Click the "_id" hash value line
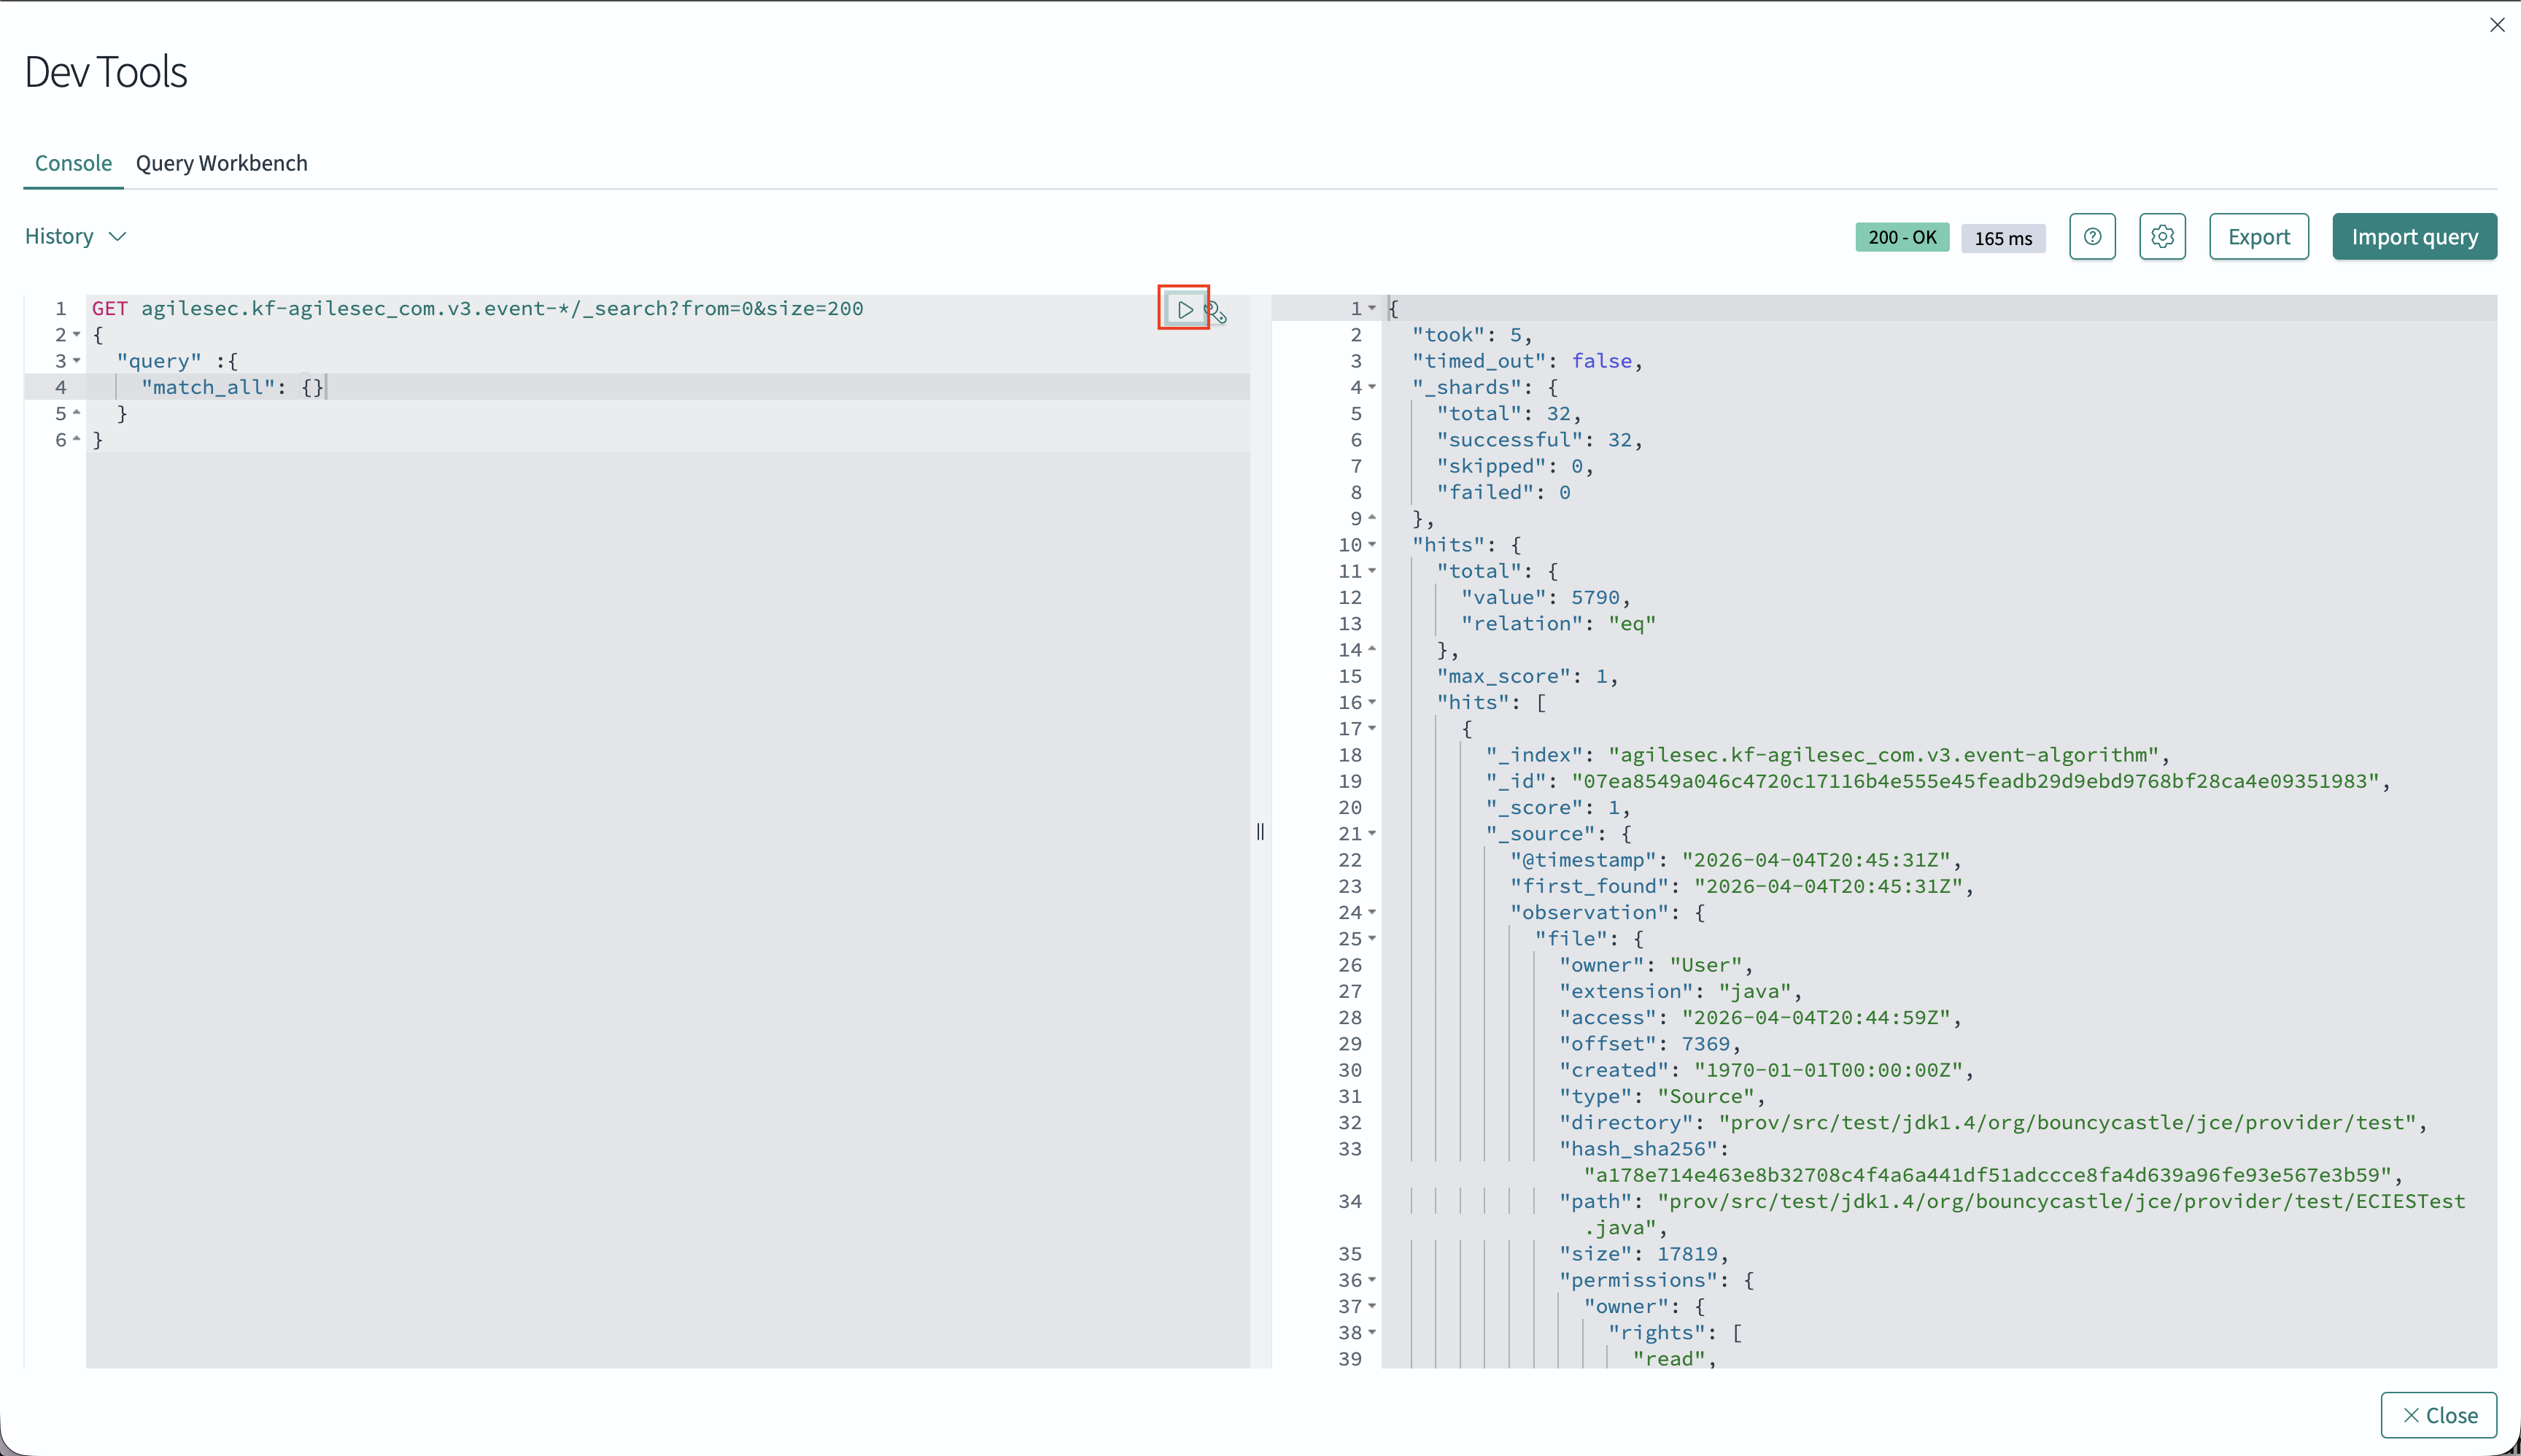The height and width of the screenshot is (1456, 2521). point(1938,781)
